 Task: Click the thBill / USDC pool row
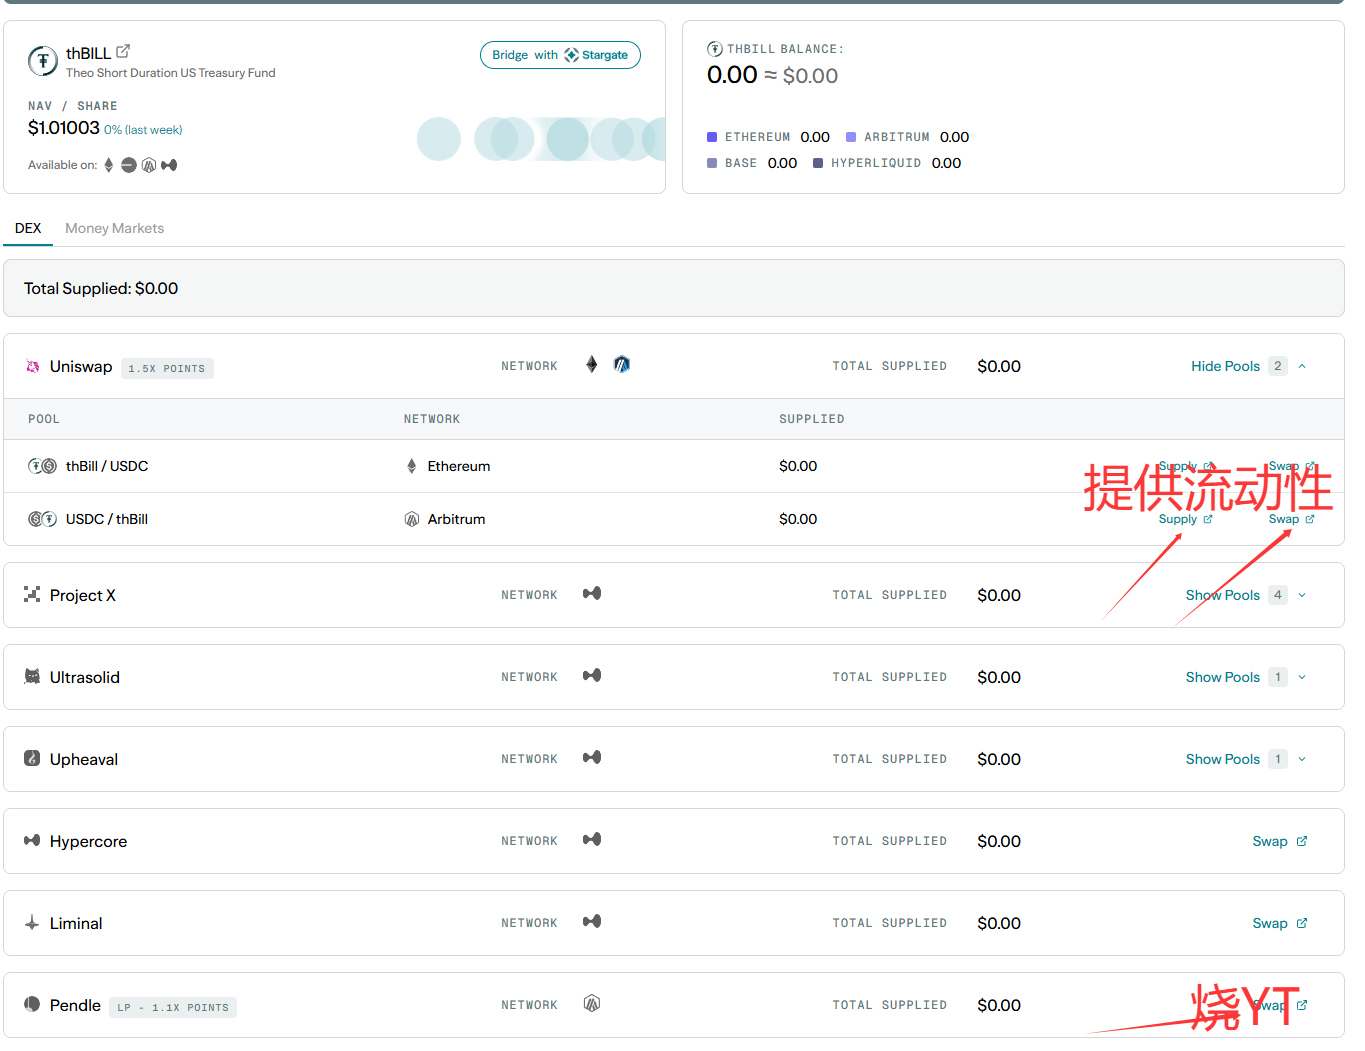coord(107,466)
